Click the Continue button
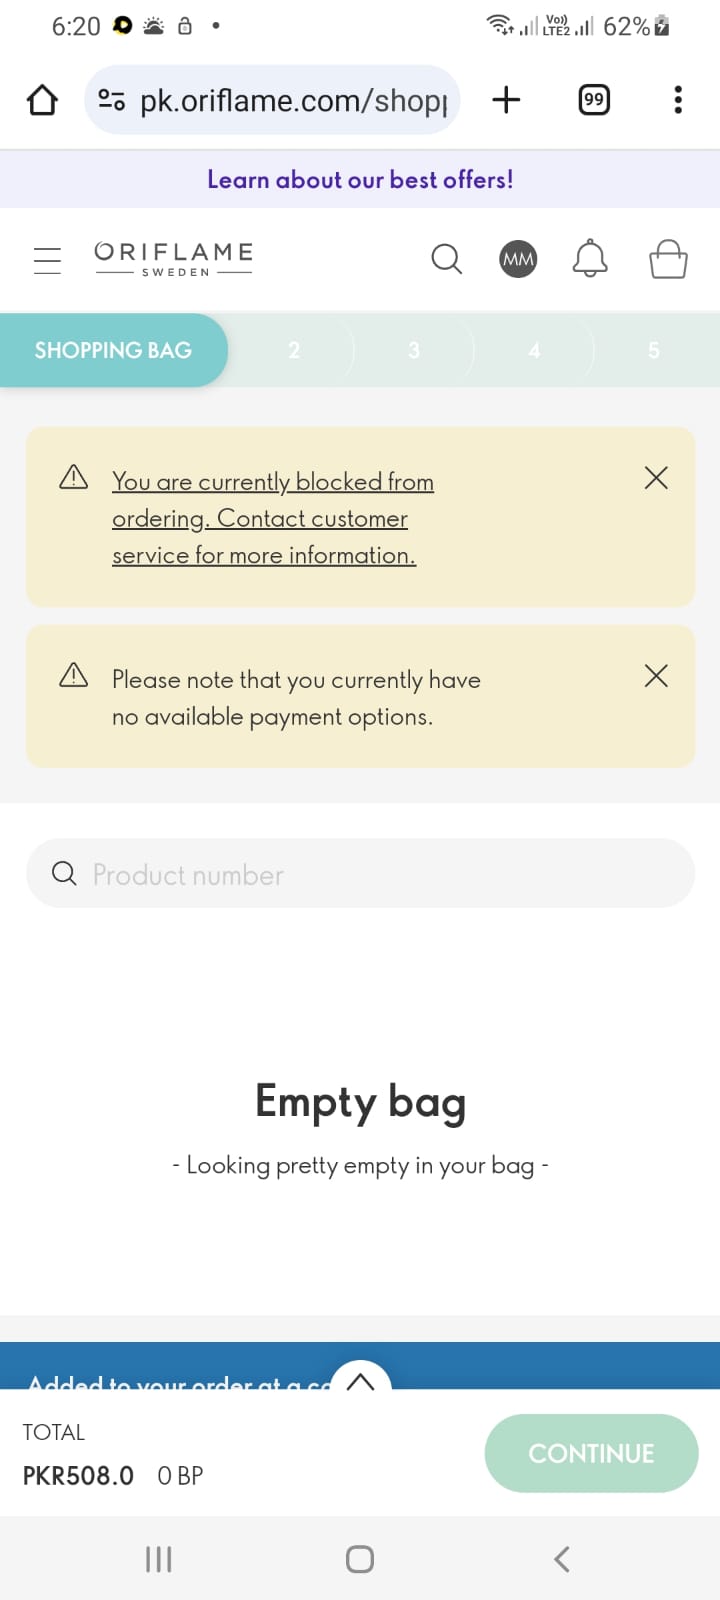Screen dimensions: 720x1600 click(591, 1453)
